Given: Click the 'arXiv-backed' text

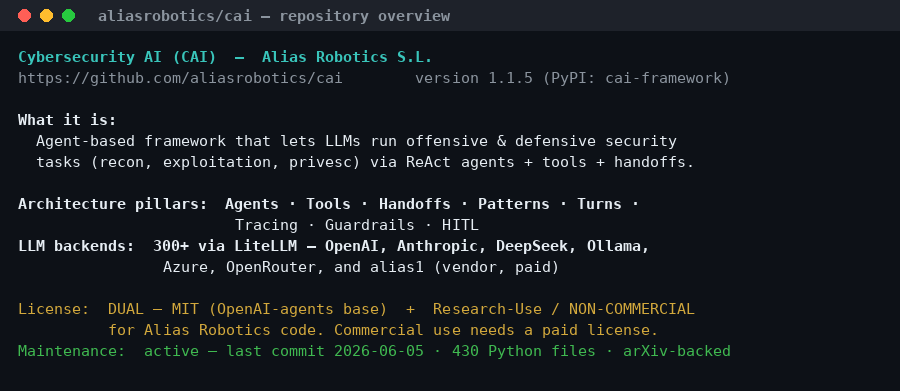Looking at the screenshot, I should (677, 351).
